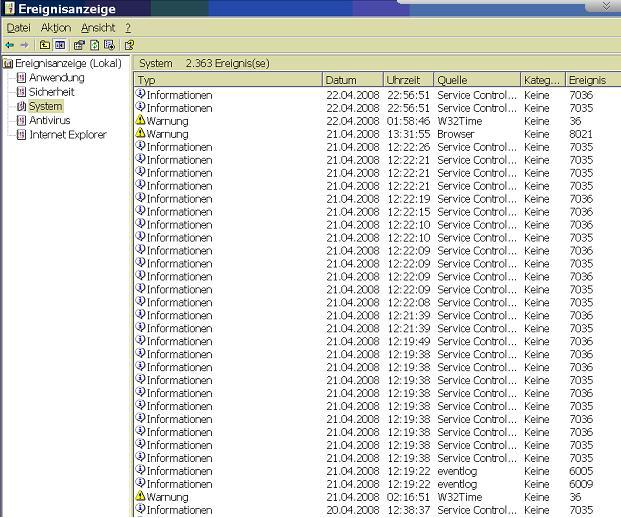Click warning icon of the Browser 8021 event
The image size is (621, 518).
point(140,133)
